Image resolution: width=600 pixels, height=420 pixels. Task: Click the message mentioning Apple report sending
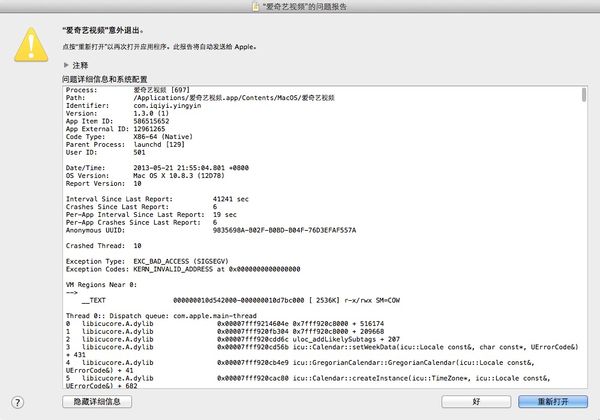[159, 47]
